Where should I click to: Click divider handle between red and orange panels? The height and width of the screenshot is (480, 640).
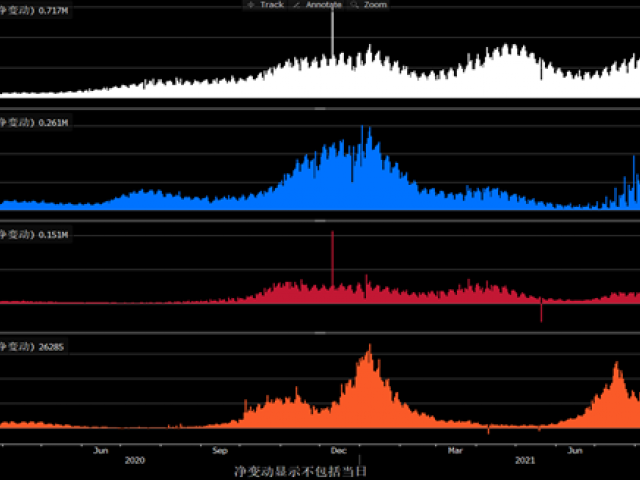pos(320,331)
